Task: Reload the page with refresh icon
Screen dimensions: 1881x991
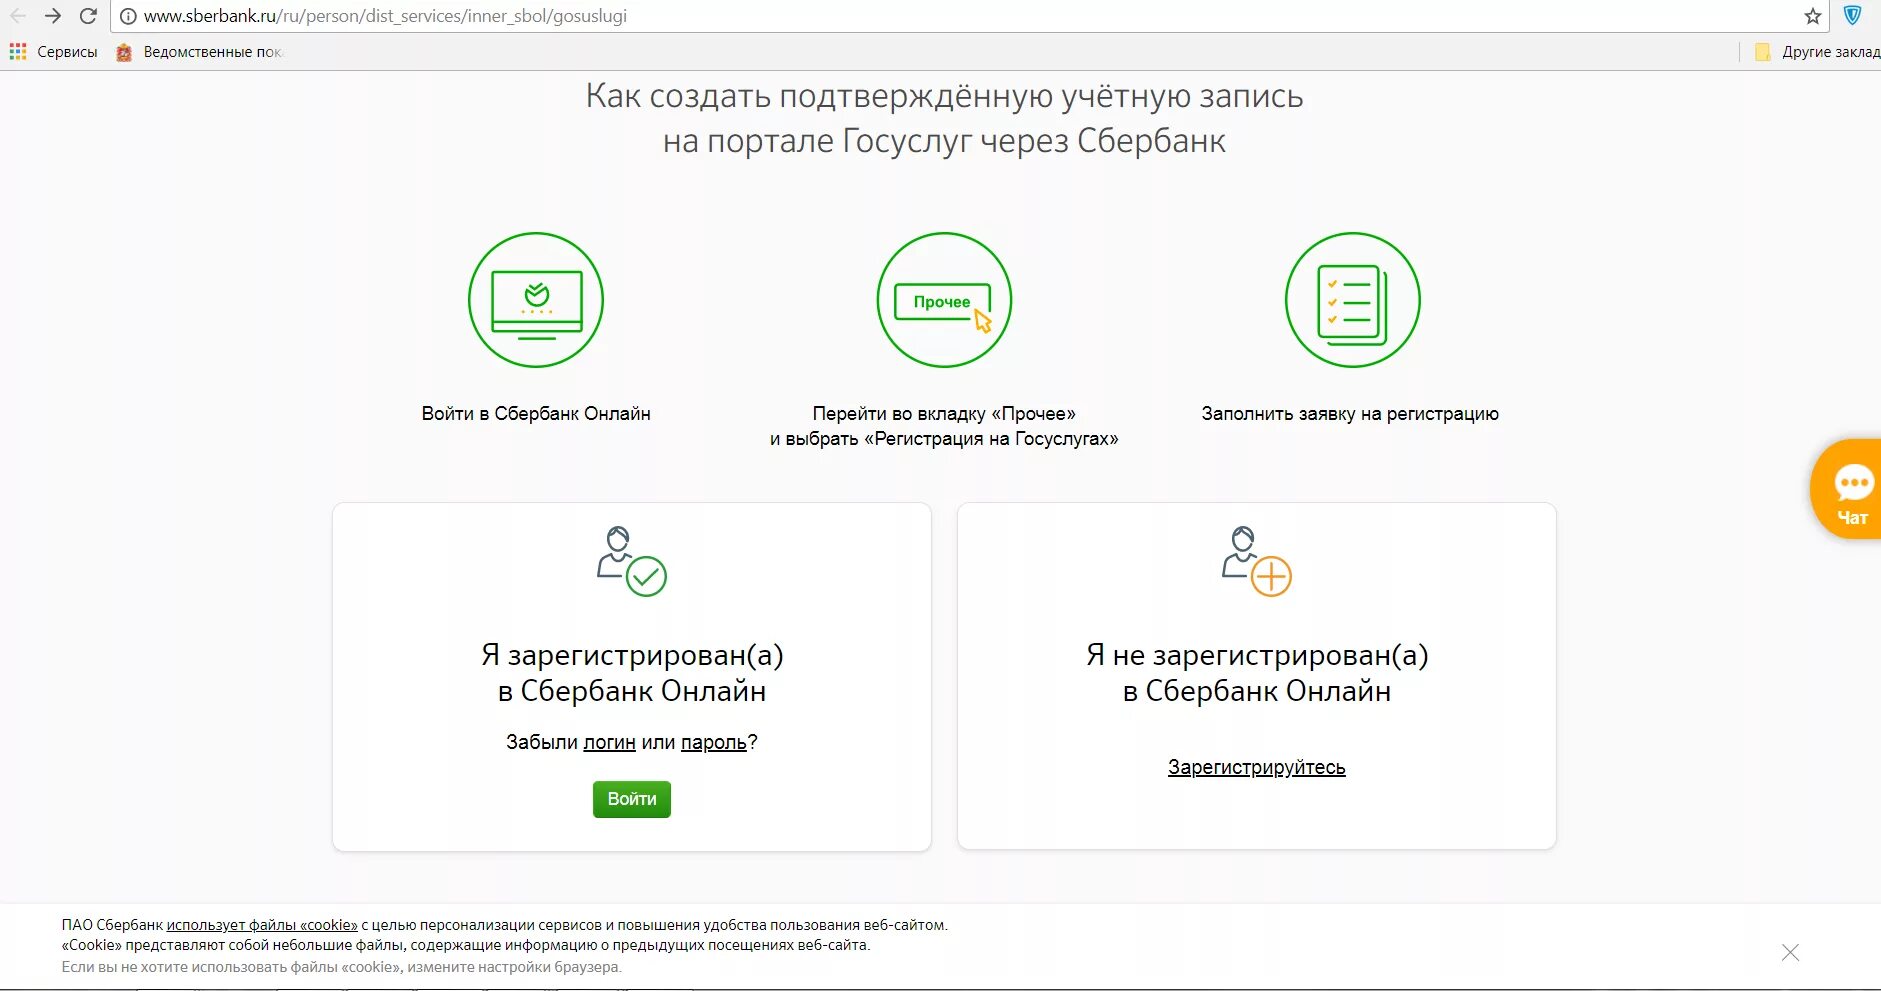Action: 88,16
